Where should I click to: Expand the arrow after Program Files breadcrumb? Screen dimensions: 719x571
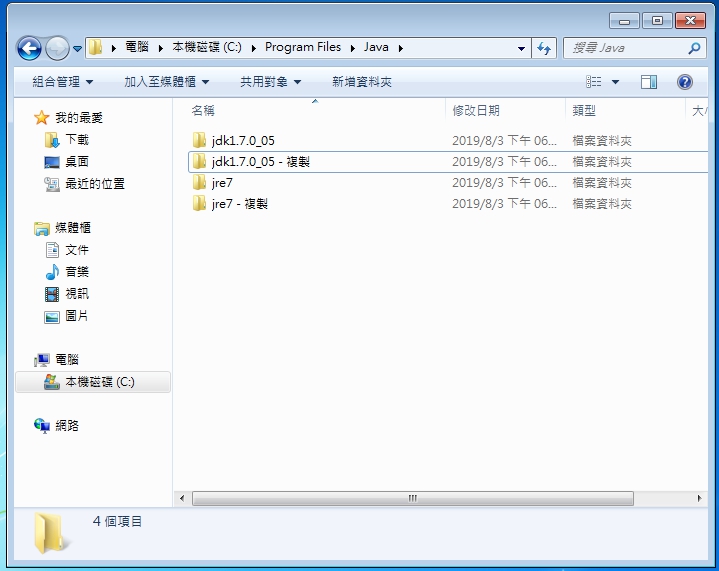click(x=353, y=48)
